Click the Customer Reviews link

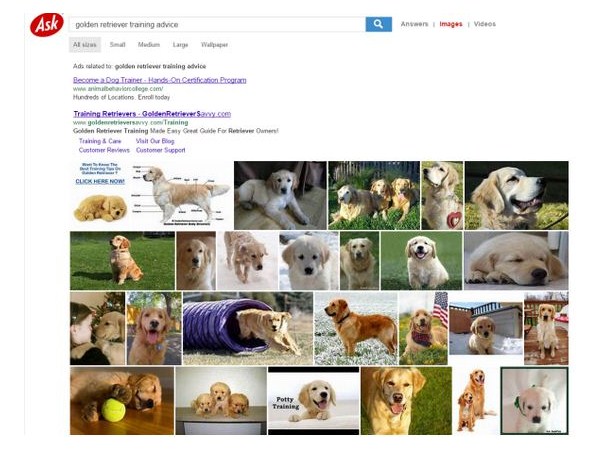tap(104, 150)
